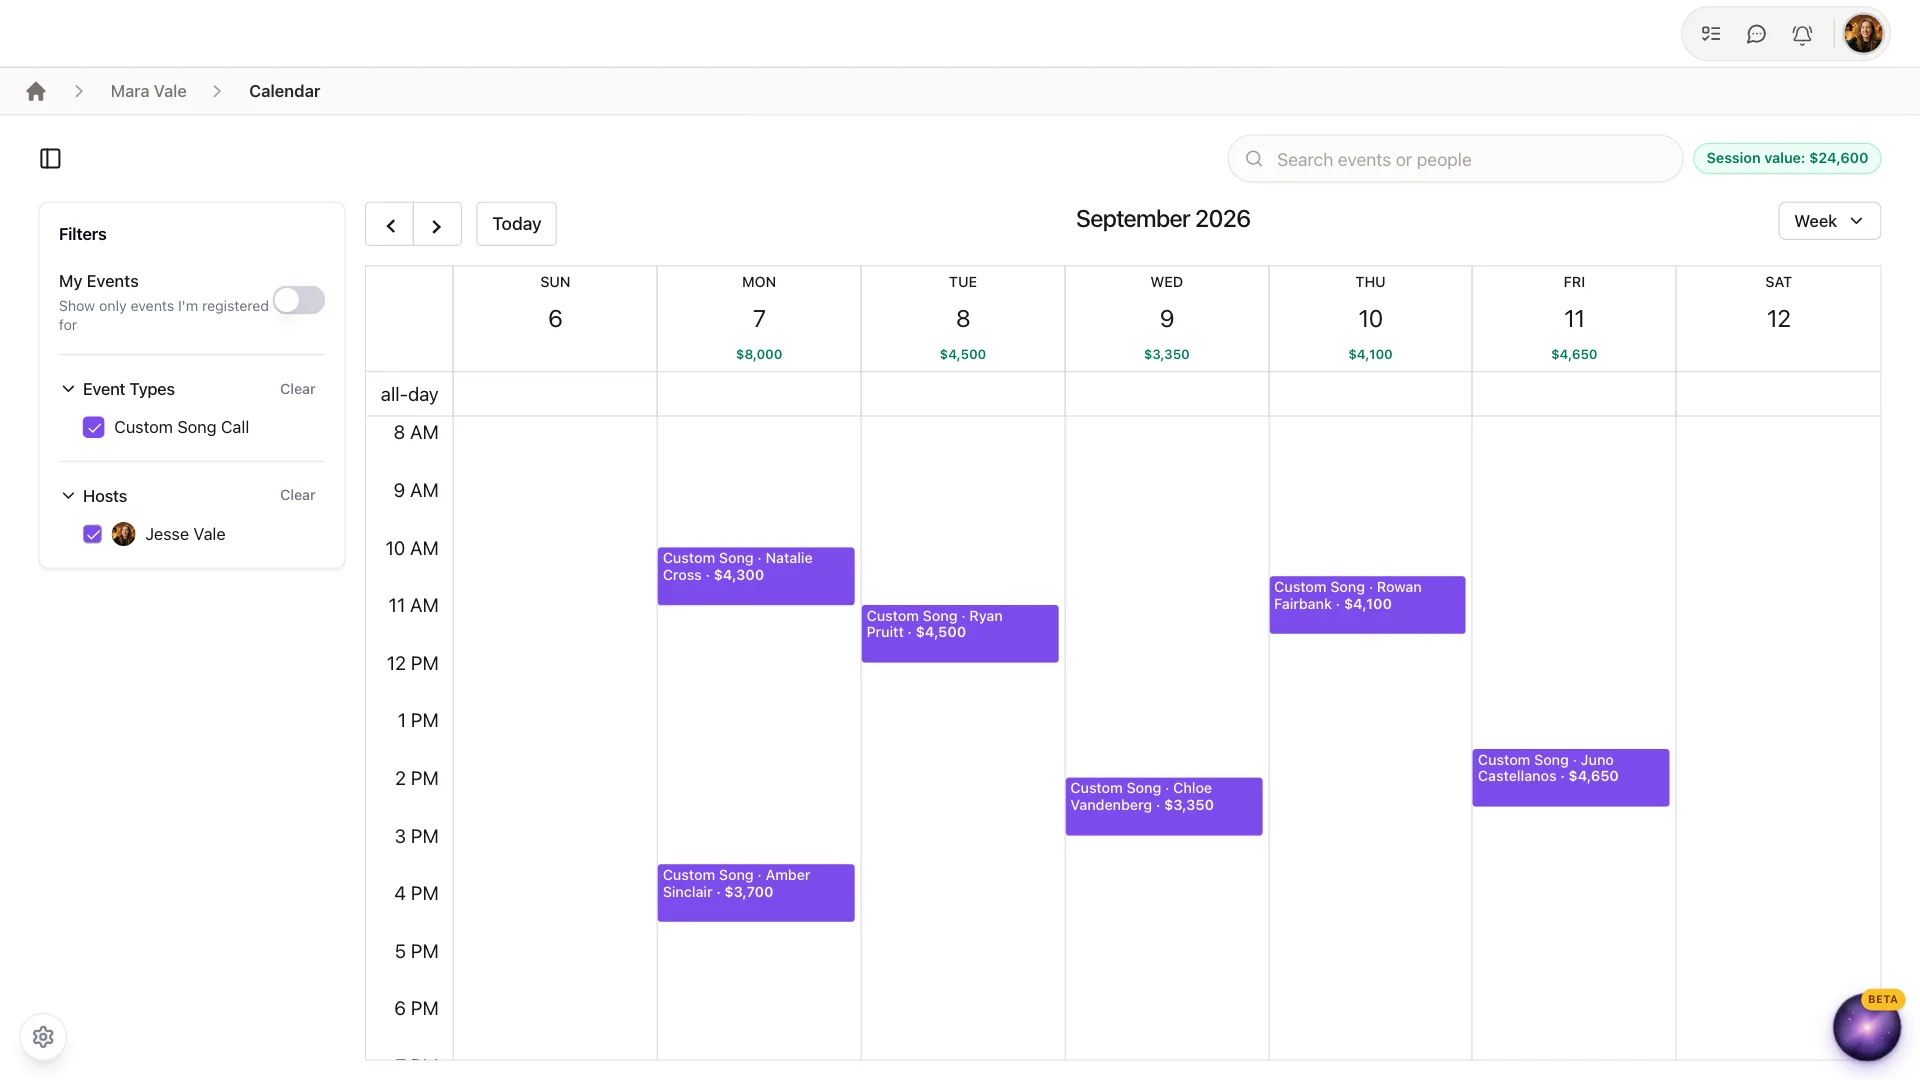Open Chloe Vandenberg $3,350 event
Viewport: 1920px width, 1080px height.
[1164, 806]
